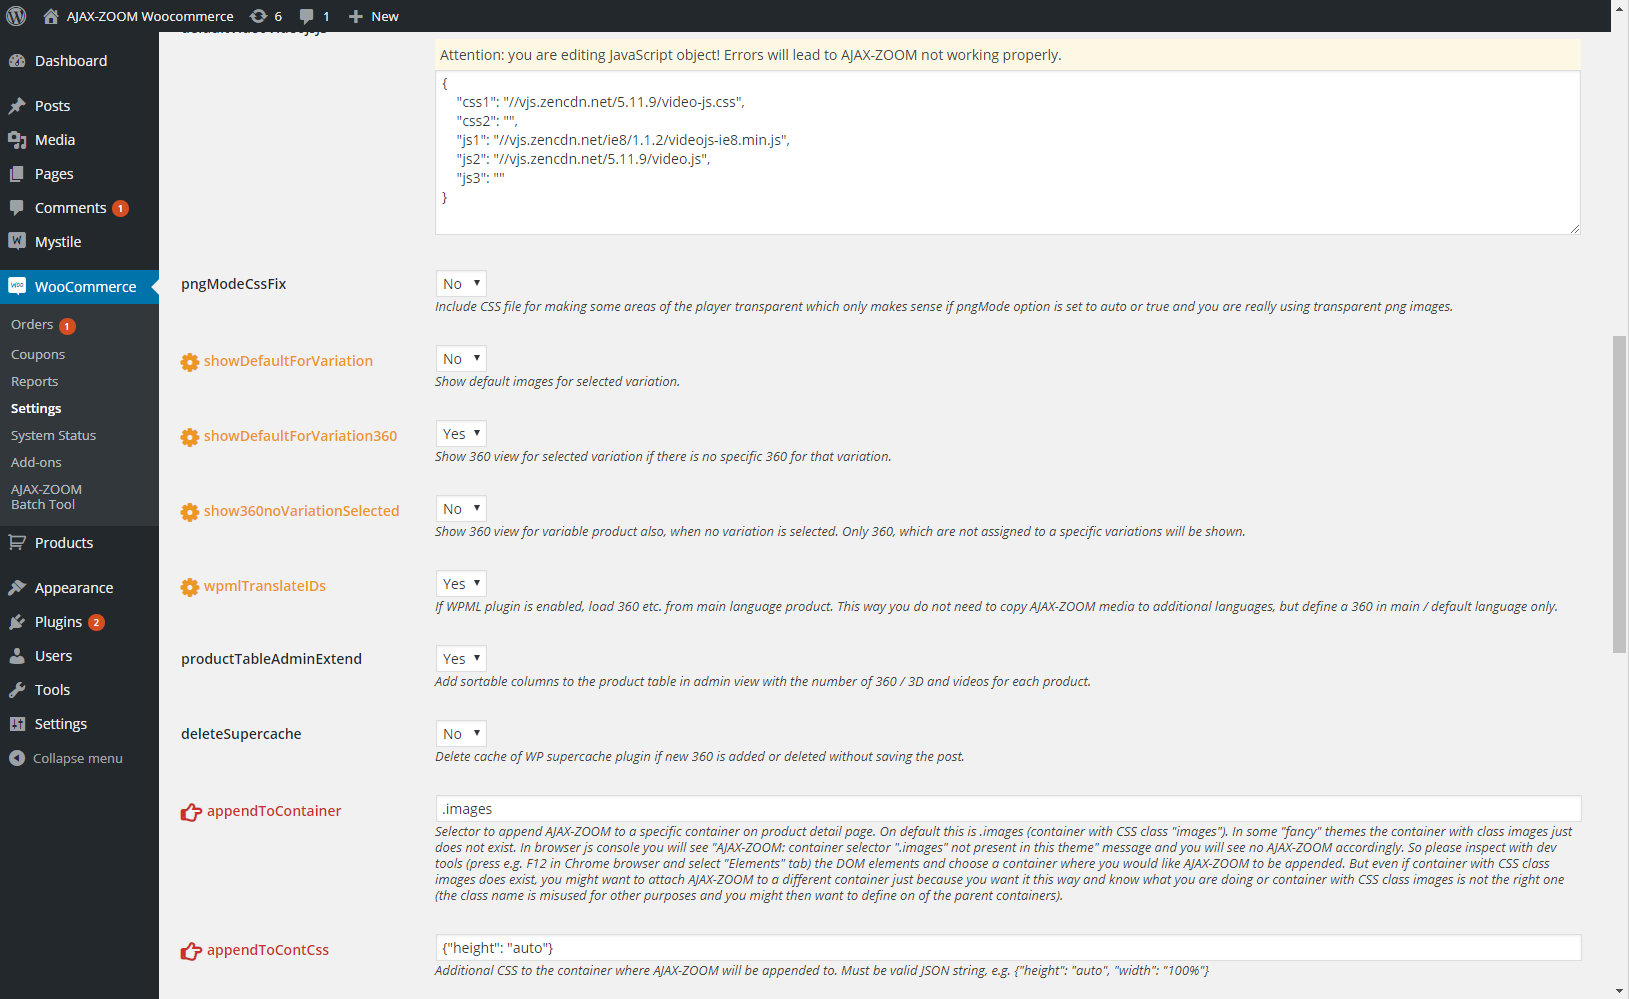The width and height of the screenshot is (1629, 999).
Task: Click the Mystile theme icon
Action: (x=17, y=241)
